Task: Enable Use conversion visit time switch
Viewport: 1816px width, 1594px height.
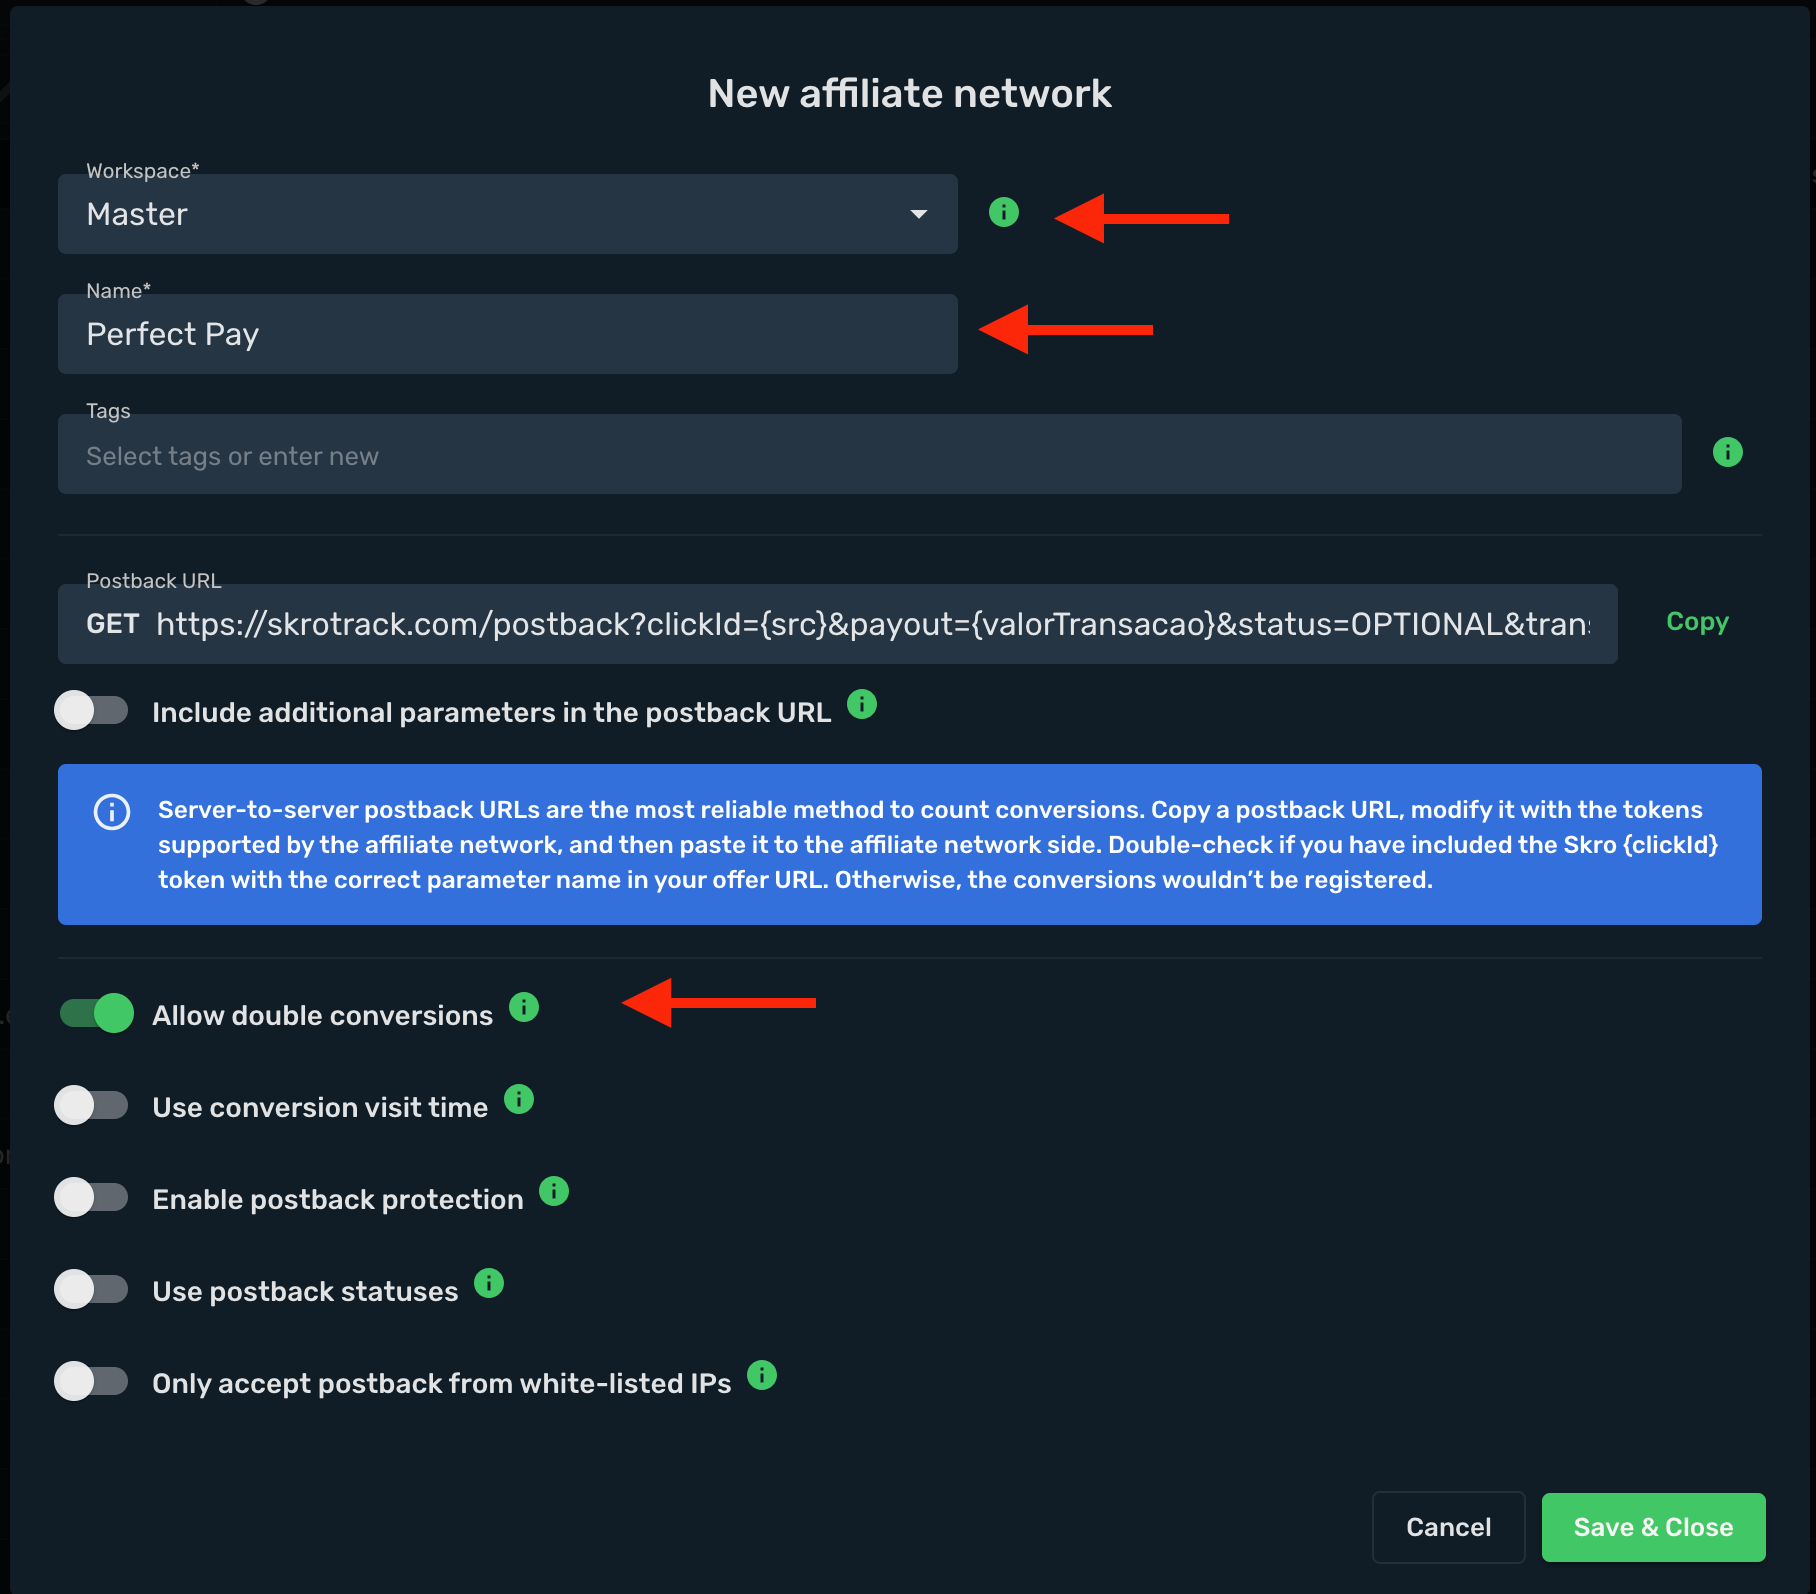Action: [x=92, y=1106]
